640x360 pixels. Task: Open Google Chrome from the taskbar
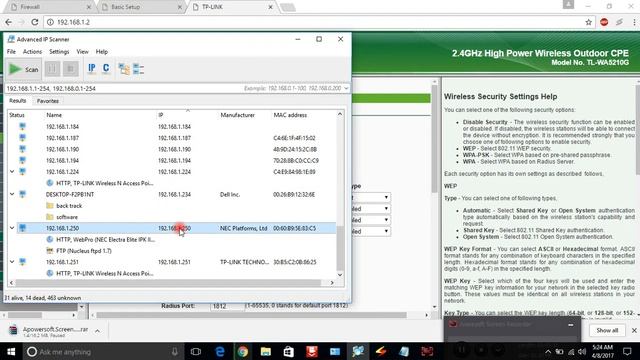pyautogui.click(x=242, y=351)
